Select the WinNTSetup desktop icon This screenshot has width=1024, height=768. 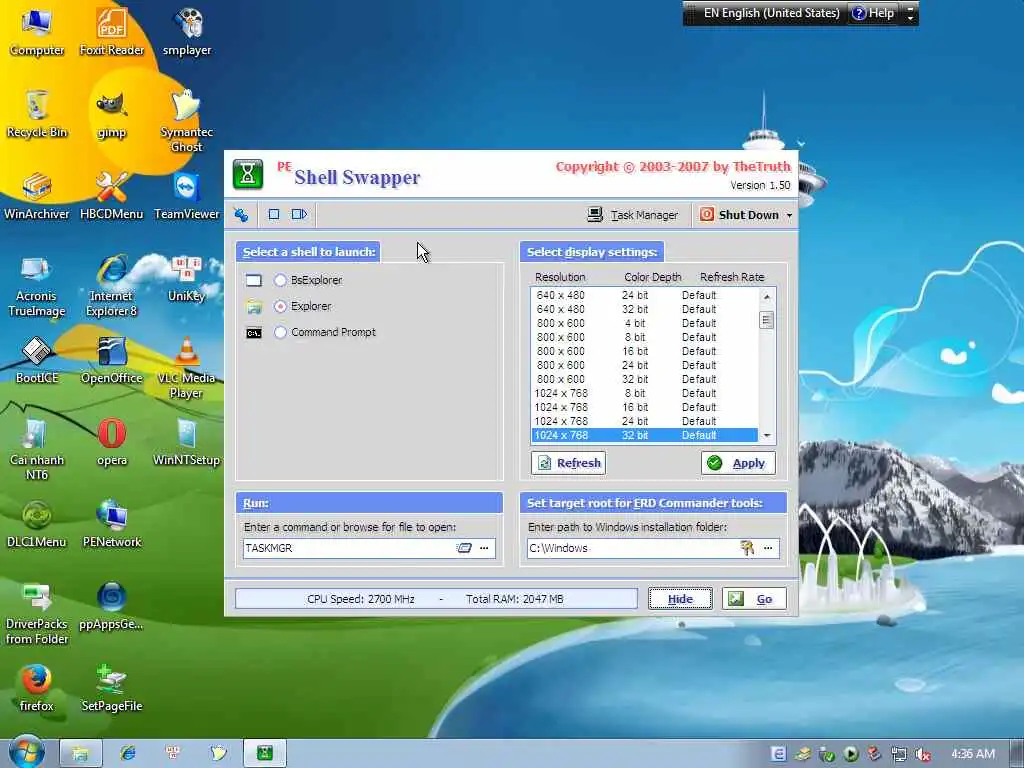(x=187, y=443)
